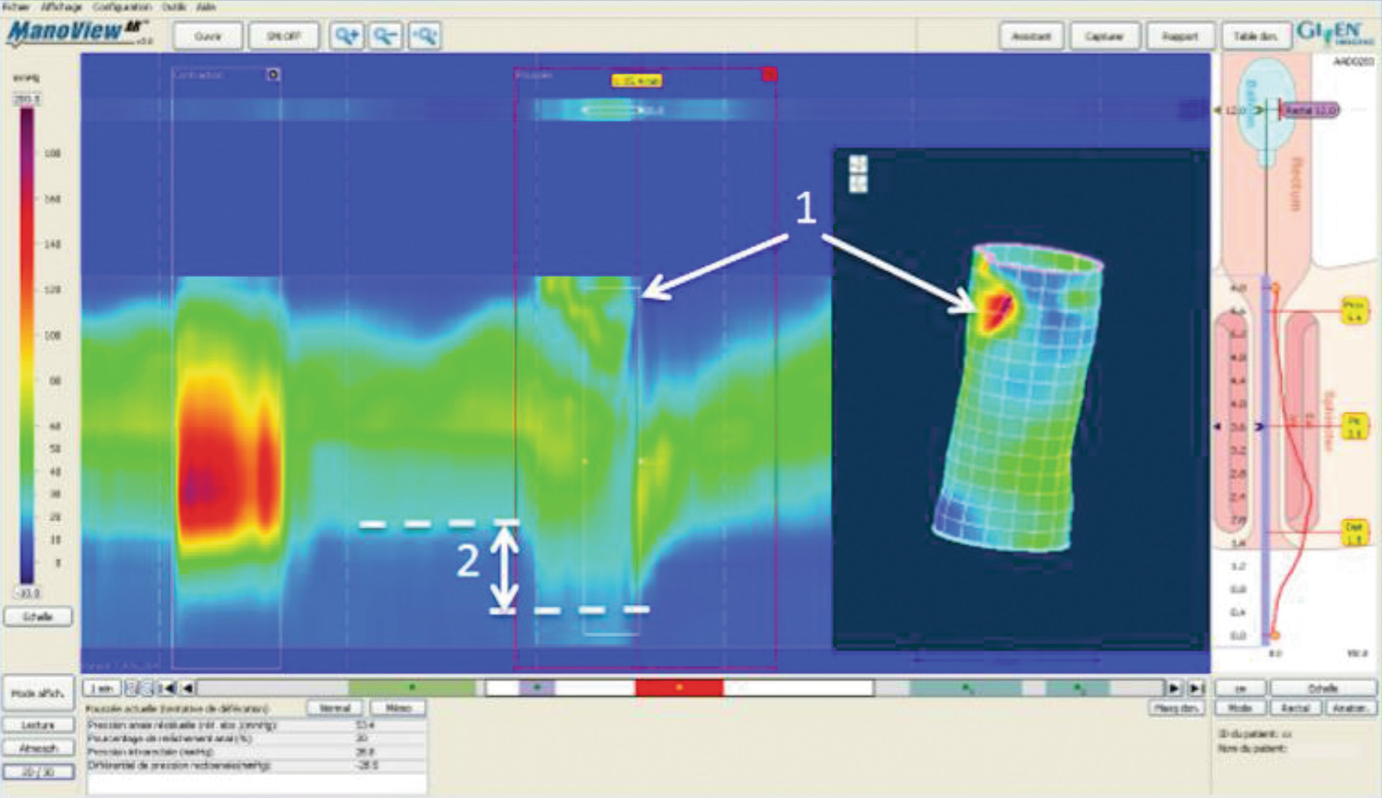Click the zoom out magnifier icon
The height and width of the screenshot is (798, 1382).
point(385,36)
